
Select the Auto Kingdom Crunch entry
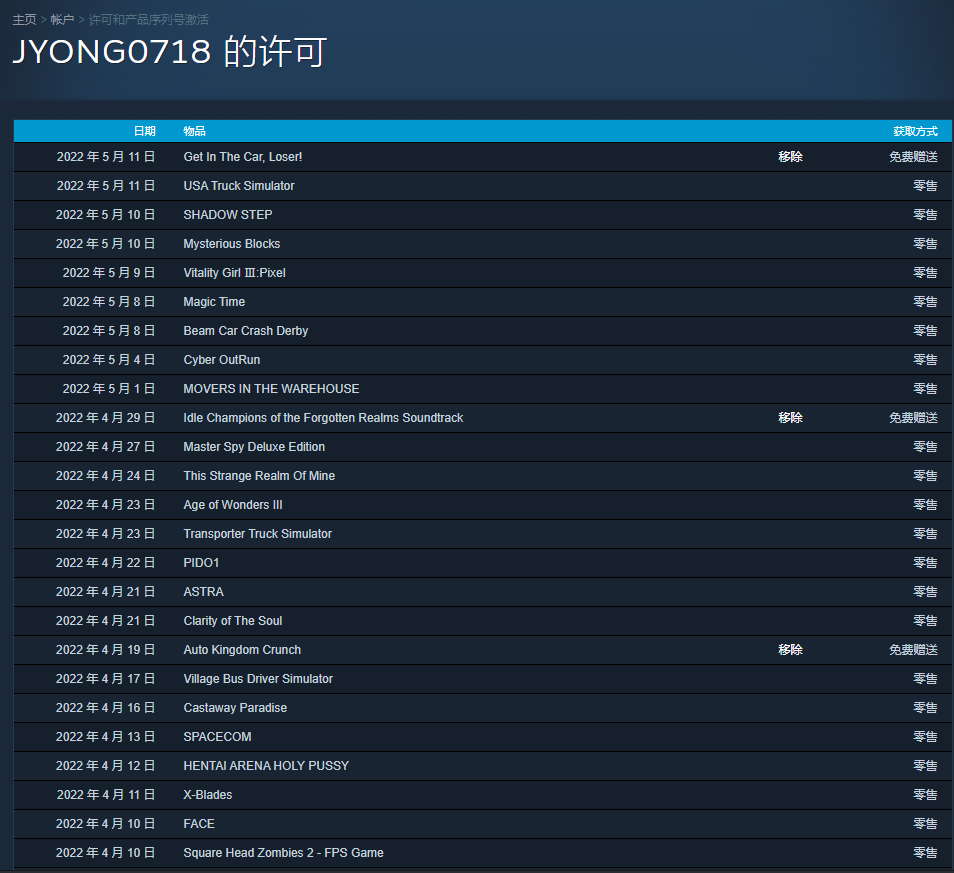[x=242, y=650]
